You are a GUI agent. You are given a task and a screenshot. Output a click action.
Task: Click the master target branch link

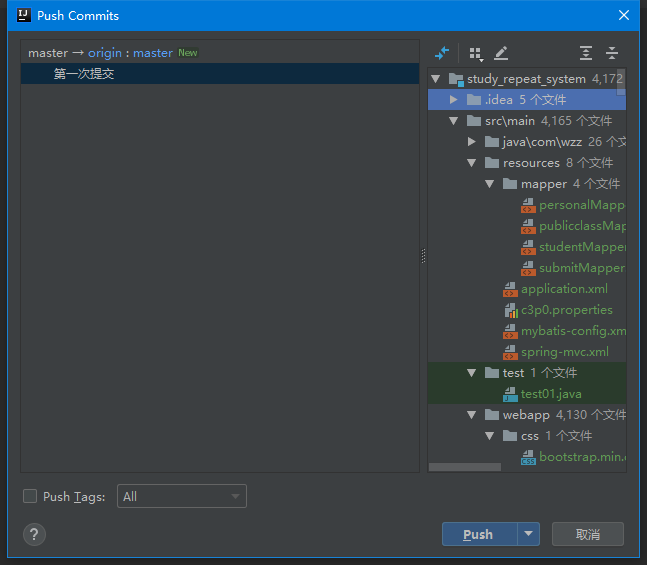pyautogui.click(x=153, y=53)
